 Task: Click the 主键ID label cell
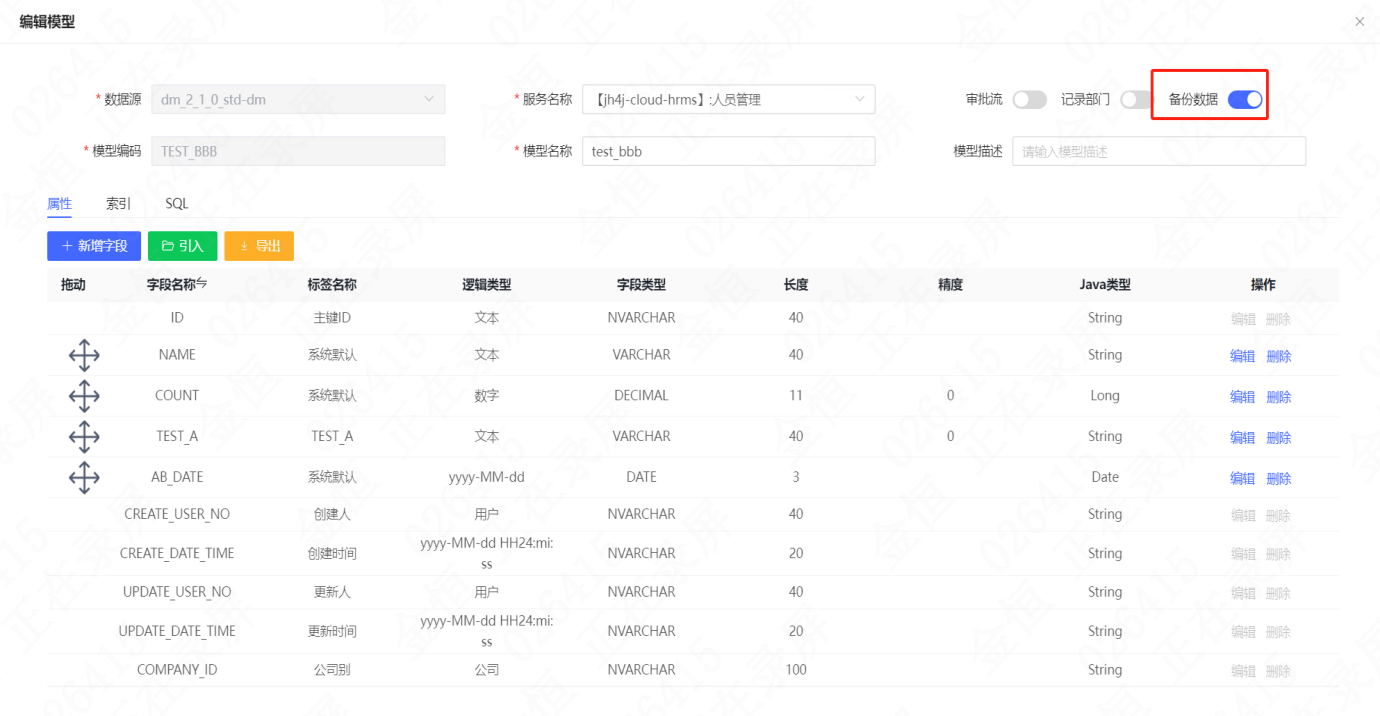332,318
